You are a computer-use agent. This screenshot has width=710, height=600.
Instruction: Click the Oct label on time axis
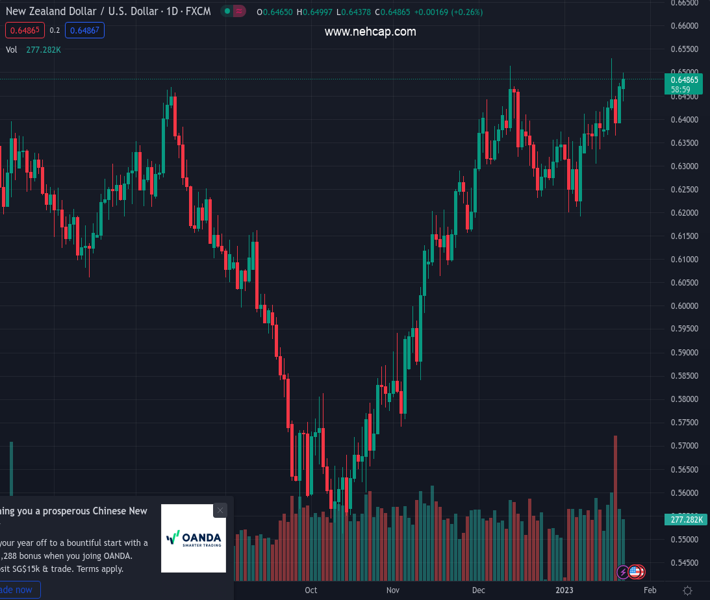point(310,591)
